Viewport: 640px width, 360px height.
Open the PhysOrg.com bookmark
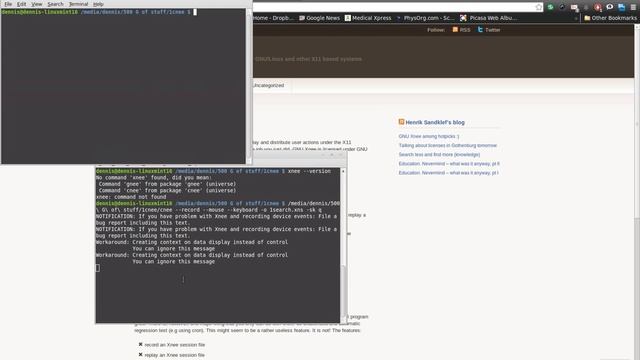coord(425,18)
